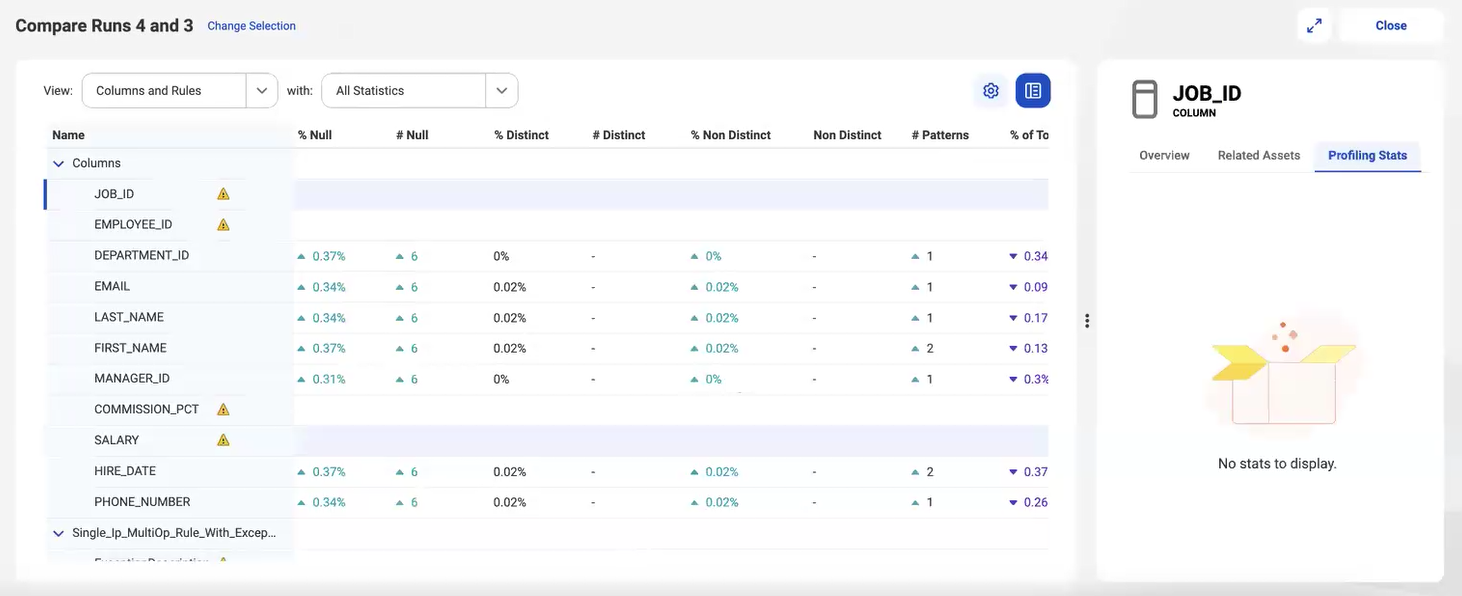Collapse the Single_Ip_MultiOp_Rule_With_Excep group
Viewport: 1462px width, 596px height.
pyautogui.click(x=58, y=533)
